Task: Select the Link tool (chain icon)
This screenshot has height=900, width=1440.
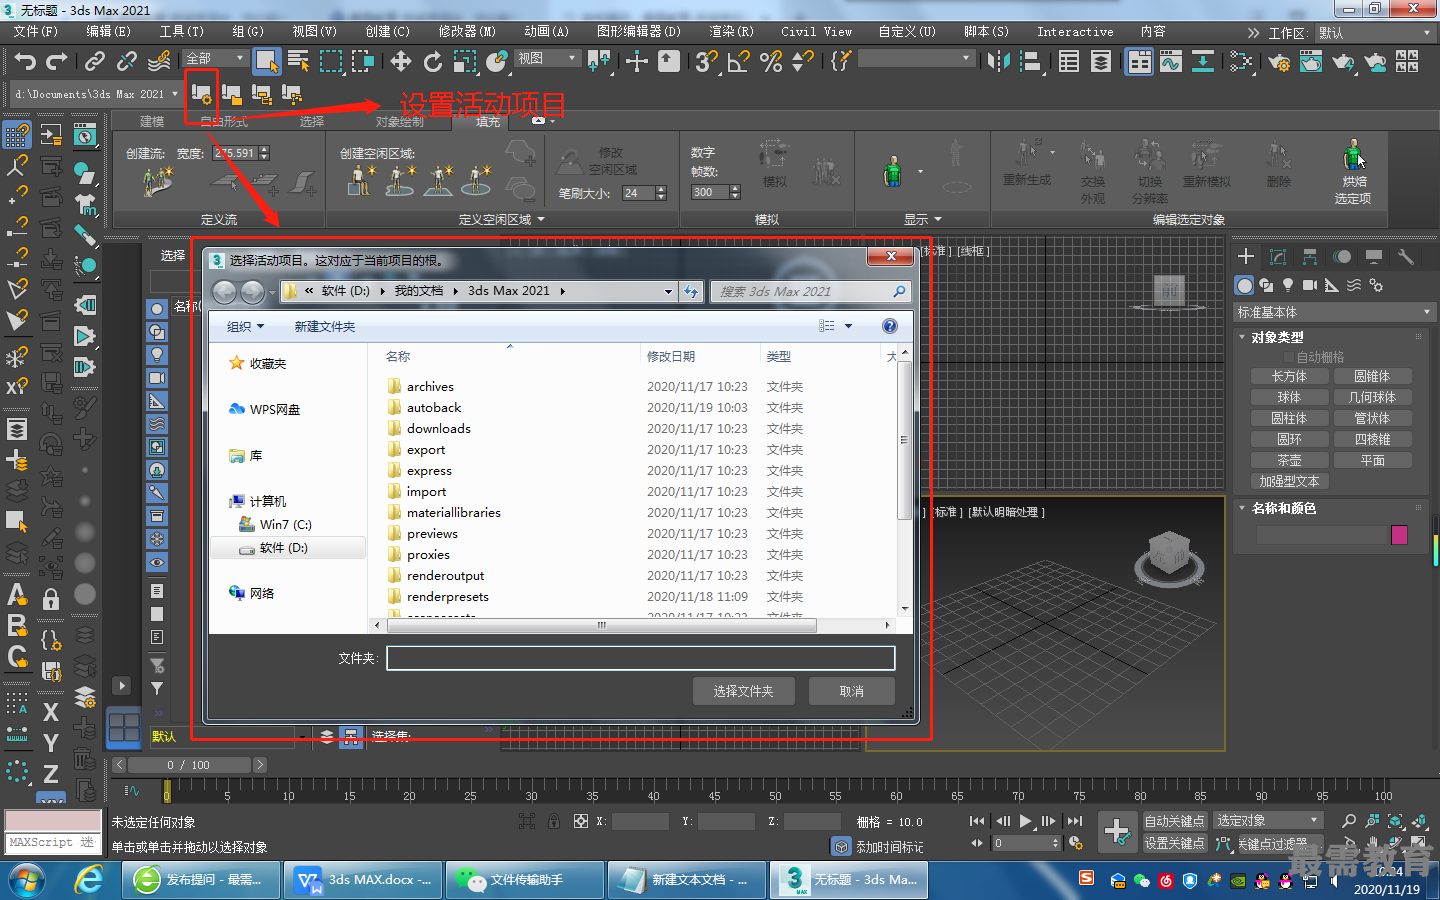Action: [95, 62]
